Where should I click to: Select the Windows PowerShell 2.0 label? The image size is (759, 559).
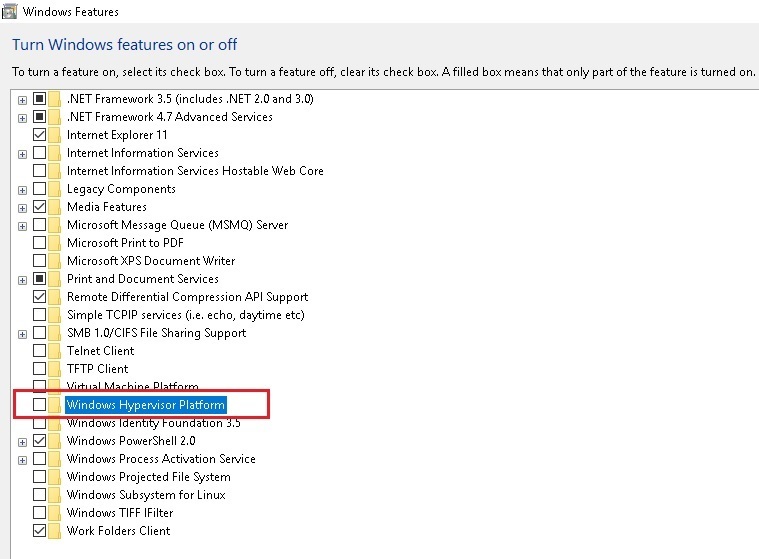click(x=131, y=440)
